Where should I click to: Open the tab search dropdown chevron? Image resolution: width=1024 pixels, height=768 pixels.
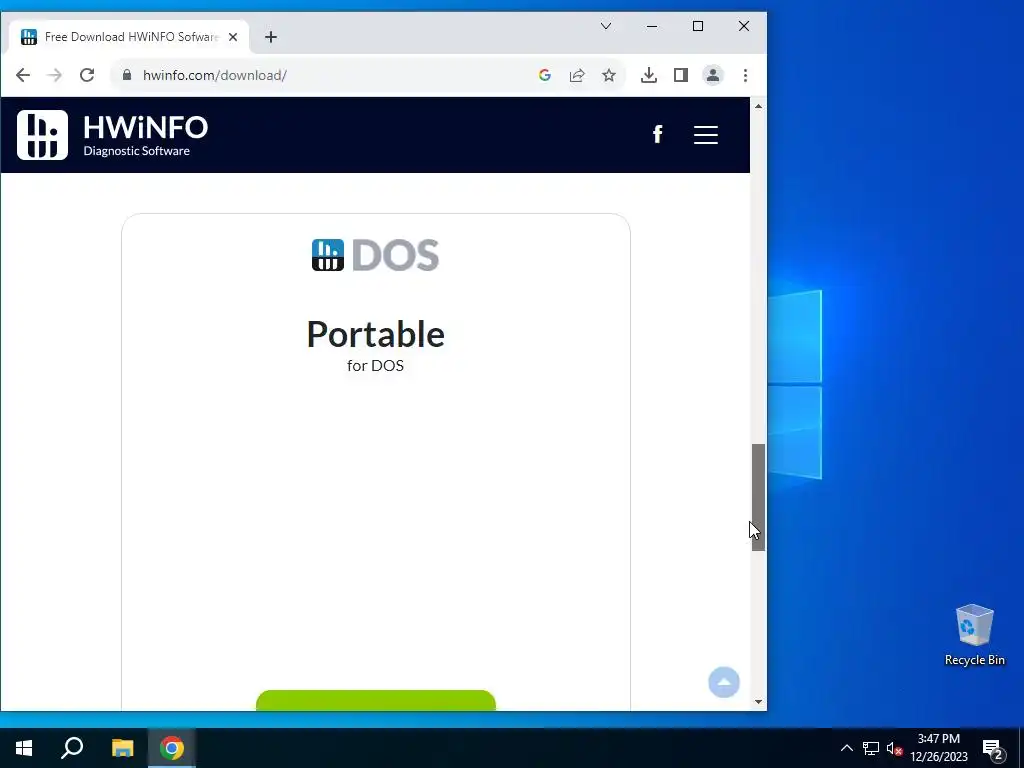[x=606, y=26]
